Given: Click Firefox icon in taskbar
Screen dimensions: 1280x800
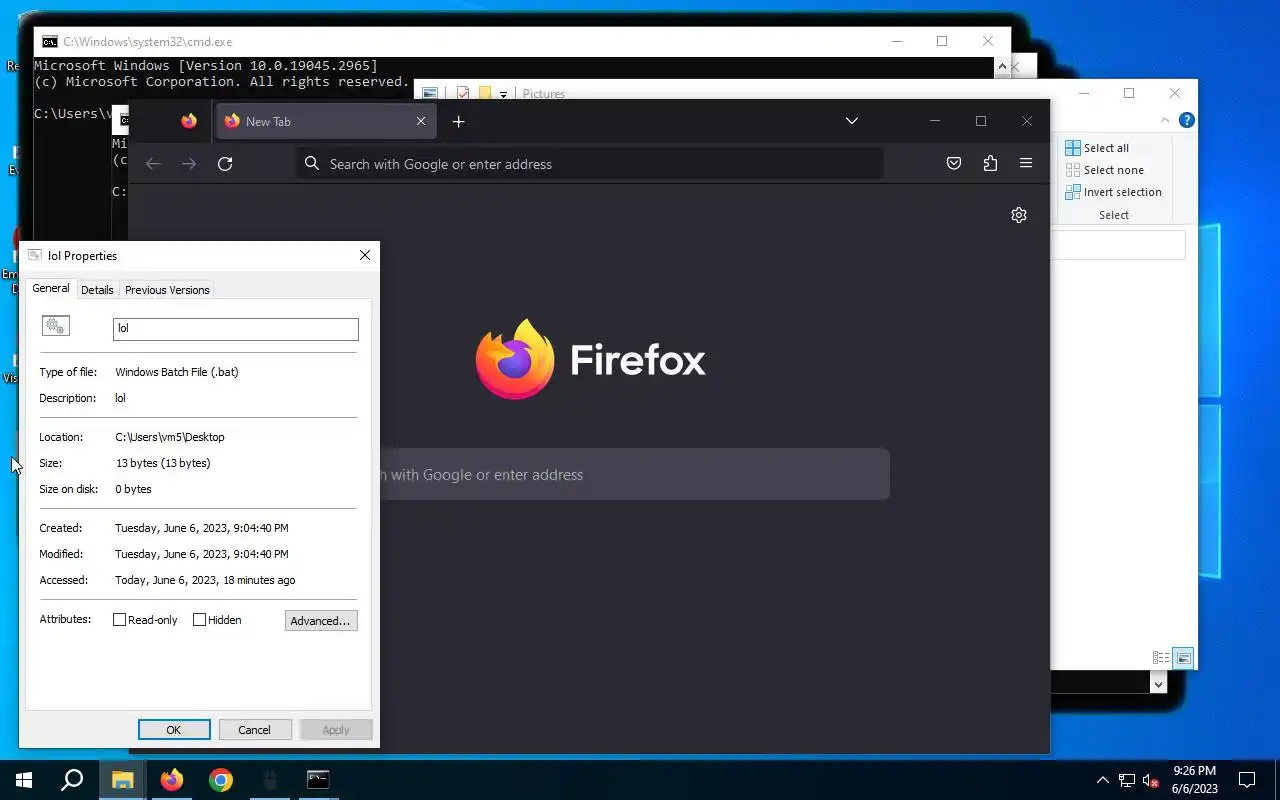Looking at the screenshot, I should coord(172,780).
